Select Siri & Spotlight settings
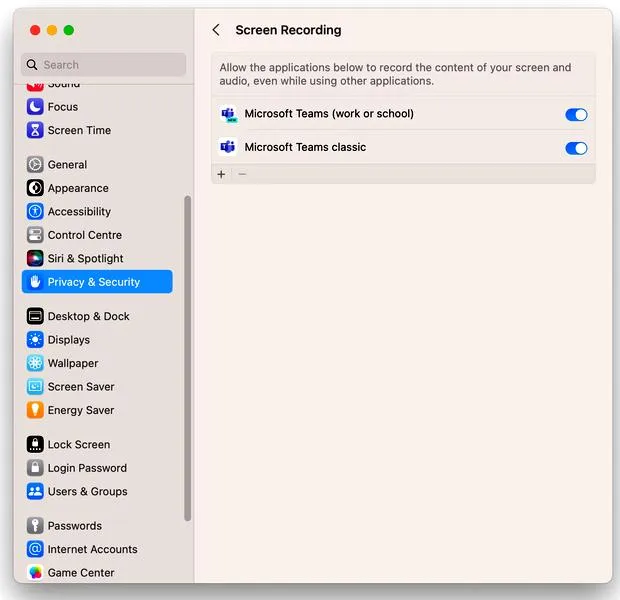Viewport: 620px width, 600px height. [99, 258]
